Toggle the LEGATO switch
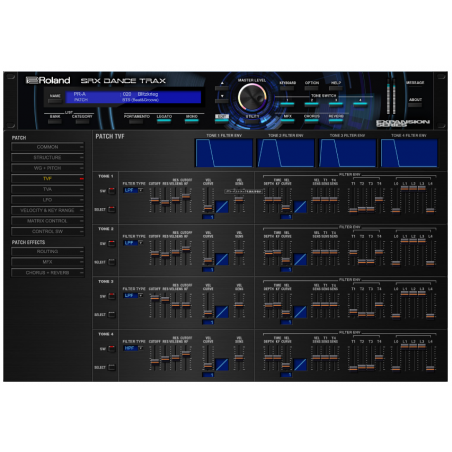 click(x=164, y=121)
